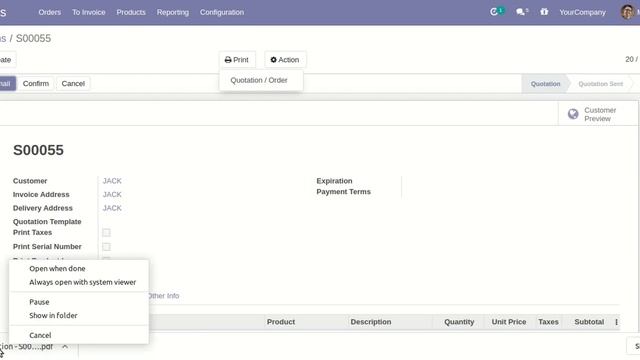The image size is (640, 360).
Task: Switch company via YourCompany
Action: coord(582,12)
